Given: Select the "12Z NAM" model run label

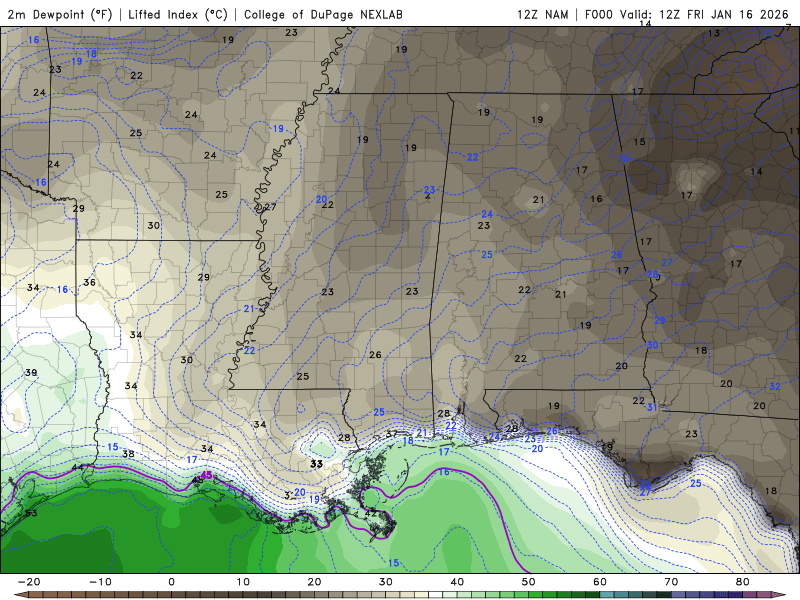Looking at the screenshot, I should click(x=542, y=15).
